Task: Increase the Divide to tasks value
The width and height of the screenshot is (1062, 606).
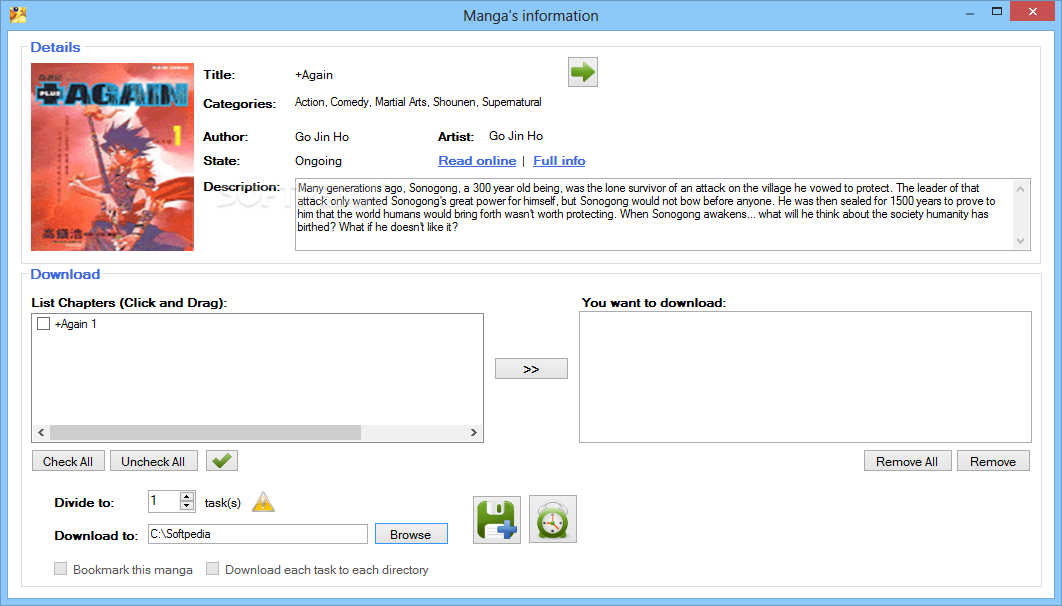Action: (188, 496)
